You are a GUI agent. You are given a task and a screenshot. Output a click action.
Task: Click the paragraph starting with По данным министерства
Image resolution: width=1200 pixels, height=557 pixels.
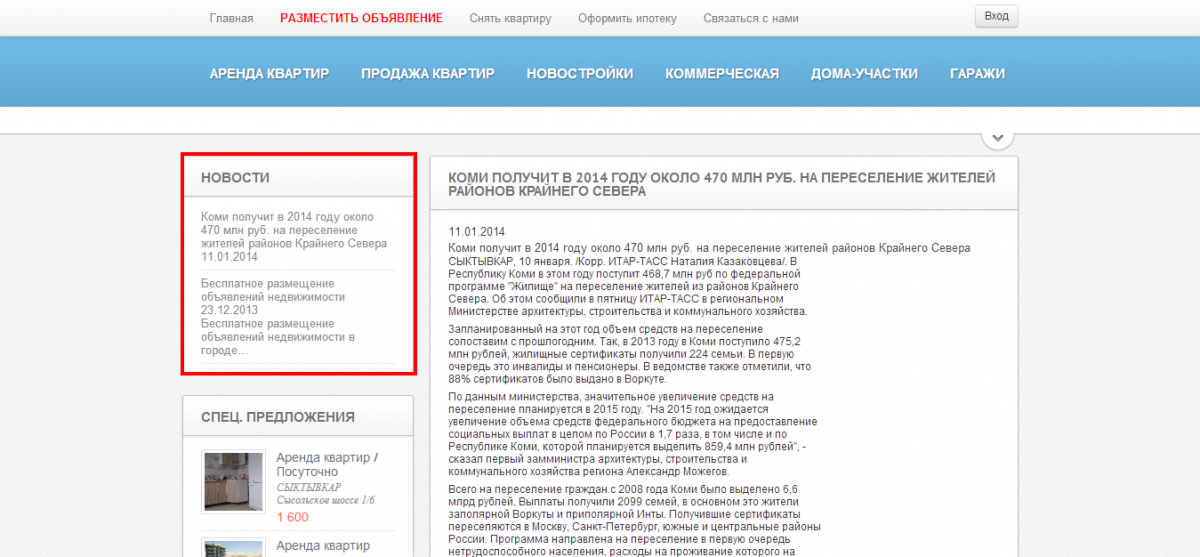click(x=634, y=435)
